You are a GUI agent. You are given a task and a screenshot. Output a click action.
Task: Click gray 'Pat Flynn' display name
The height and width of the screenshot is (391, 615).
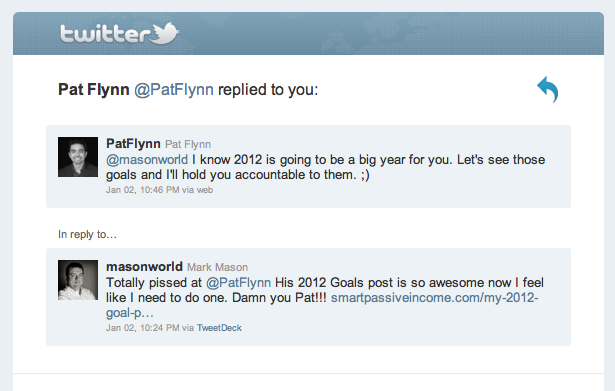188,144
